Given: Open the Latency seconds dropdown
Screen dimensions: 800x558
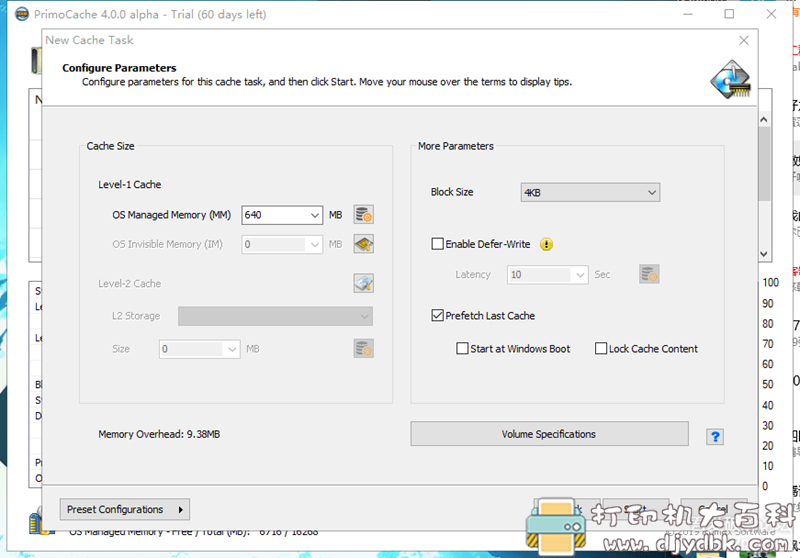Looking at the screenshot, I should tap(580, 275).
